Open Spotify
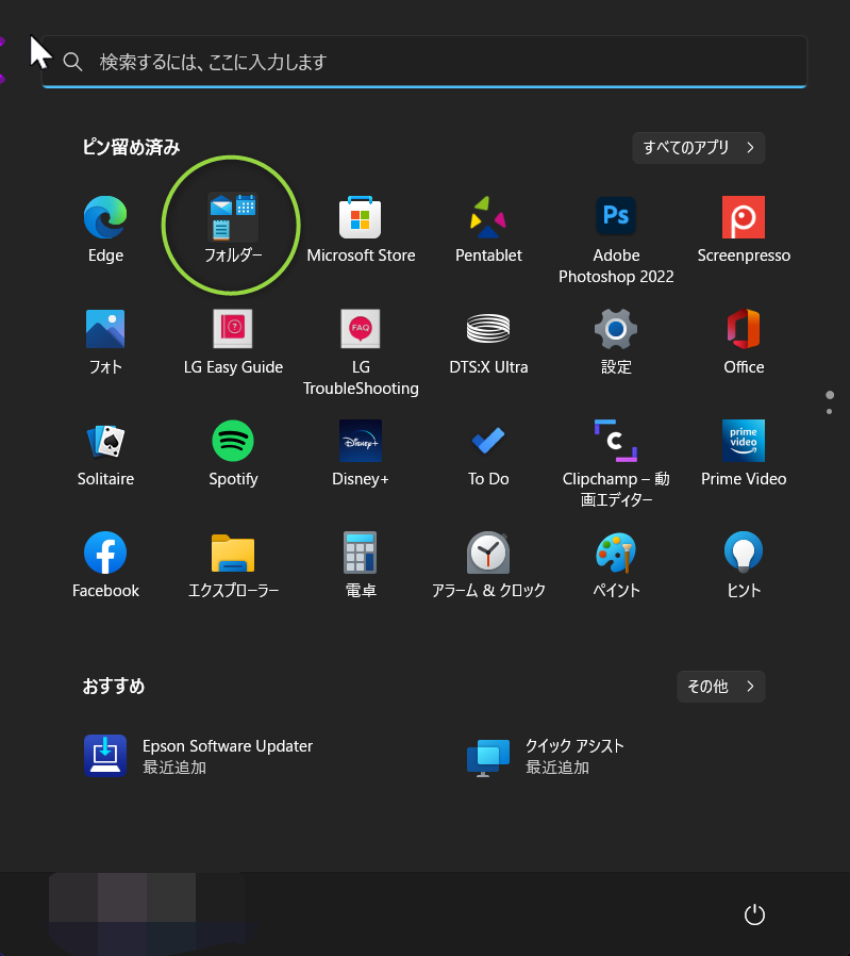Viewport: 850px width, 956px height. tap(233, 453)
